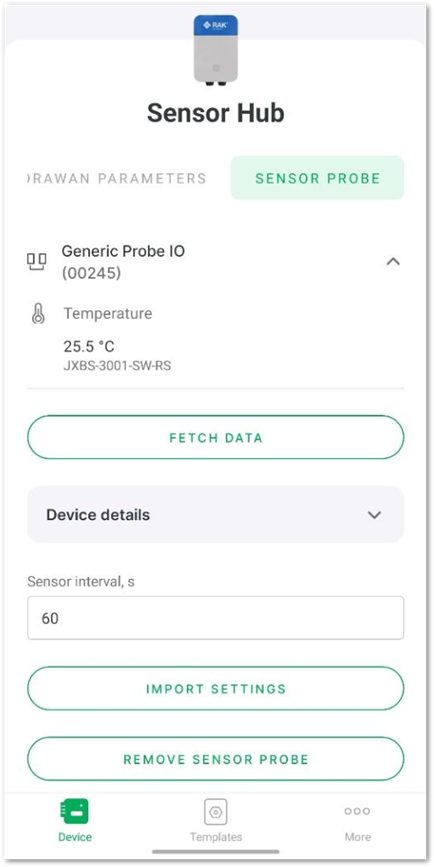The image size is (434, 867).
Task: Open the Device tab icon
Action: click(75, 812)
